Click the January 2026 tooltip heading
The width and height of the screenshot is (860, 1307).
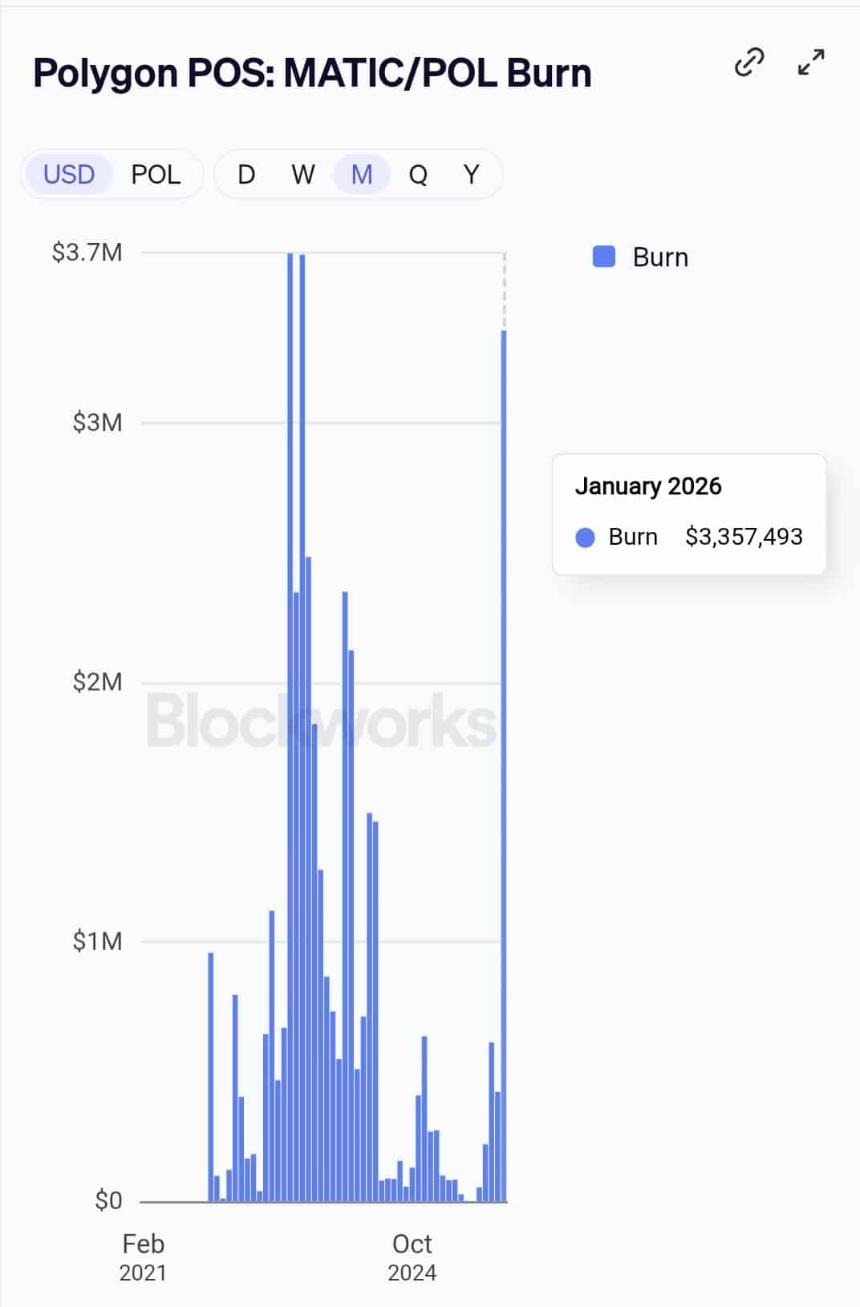point(648,487)
